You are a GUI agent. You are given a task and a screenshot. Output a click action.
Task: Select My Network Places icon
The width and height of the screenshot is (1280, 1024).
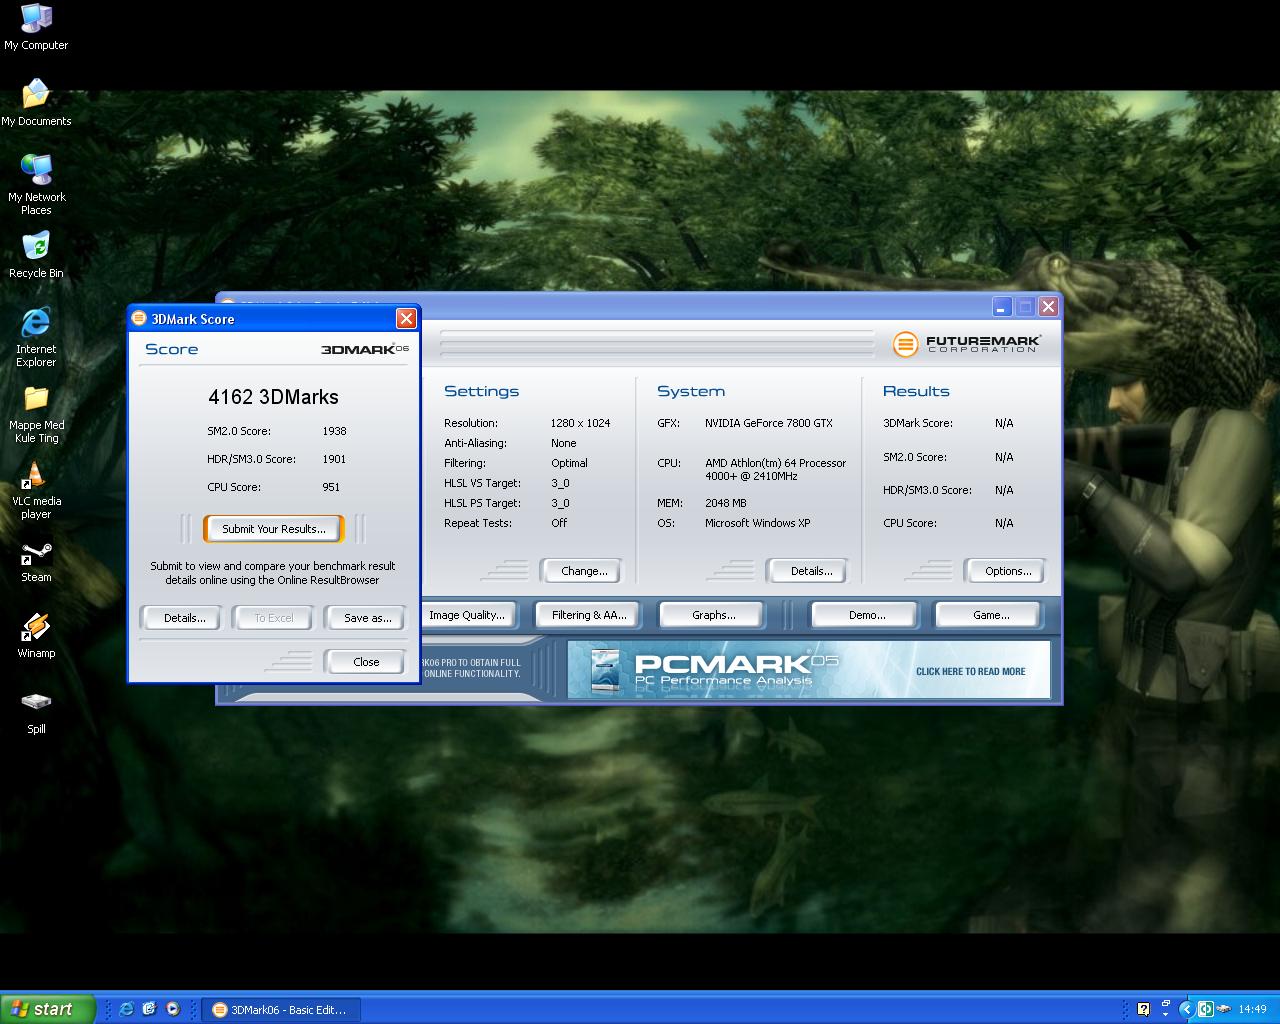pyautogui.click(x=36, y=185)
